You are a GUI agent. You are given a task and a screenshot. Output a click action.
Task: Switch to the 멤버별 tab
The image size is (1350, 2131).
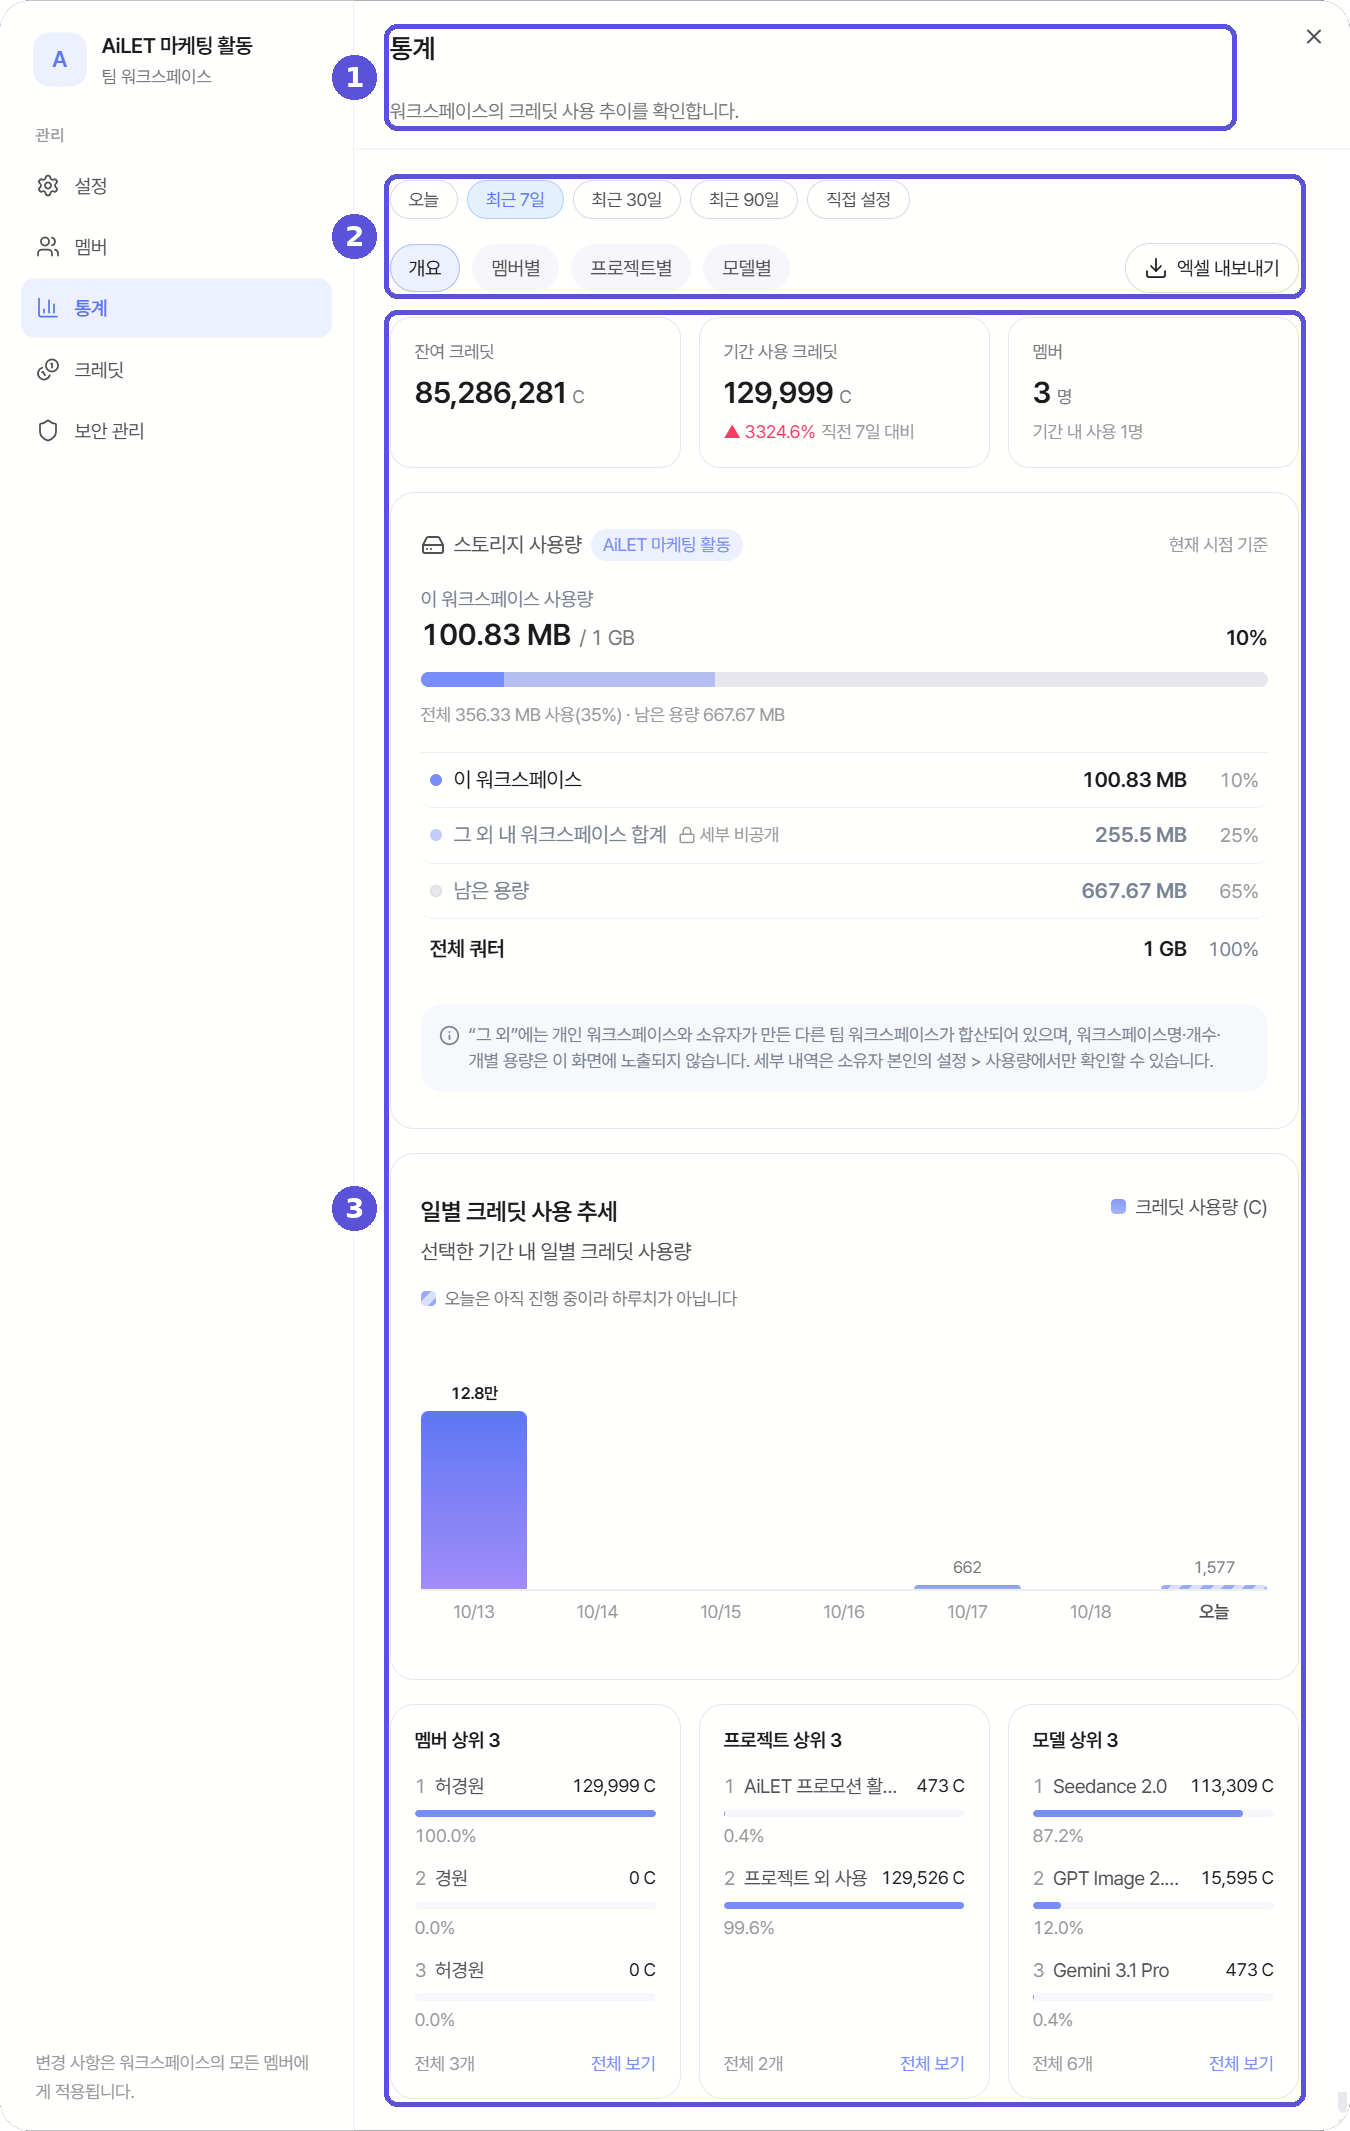tap(516, 268)
